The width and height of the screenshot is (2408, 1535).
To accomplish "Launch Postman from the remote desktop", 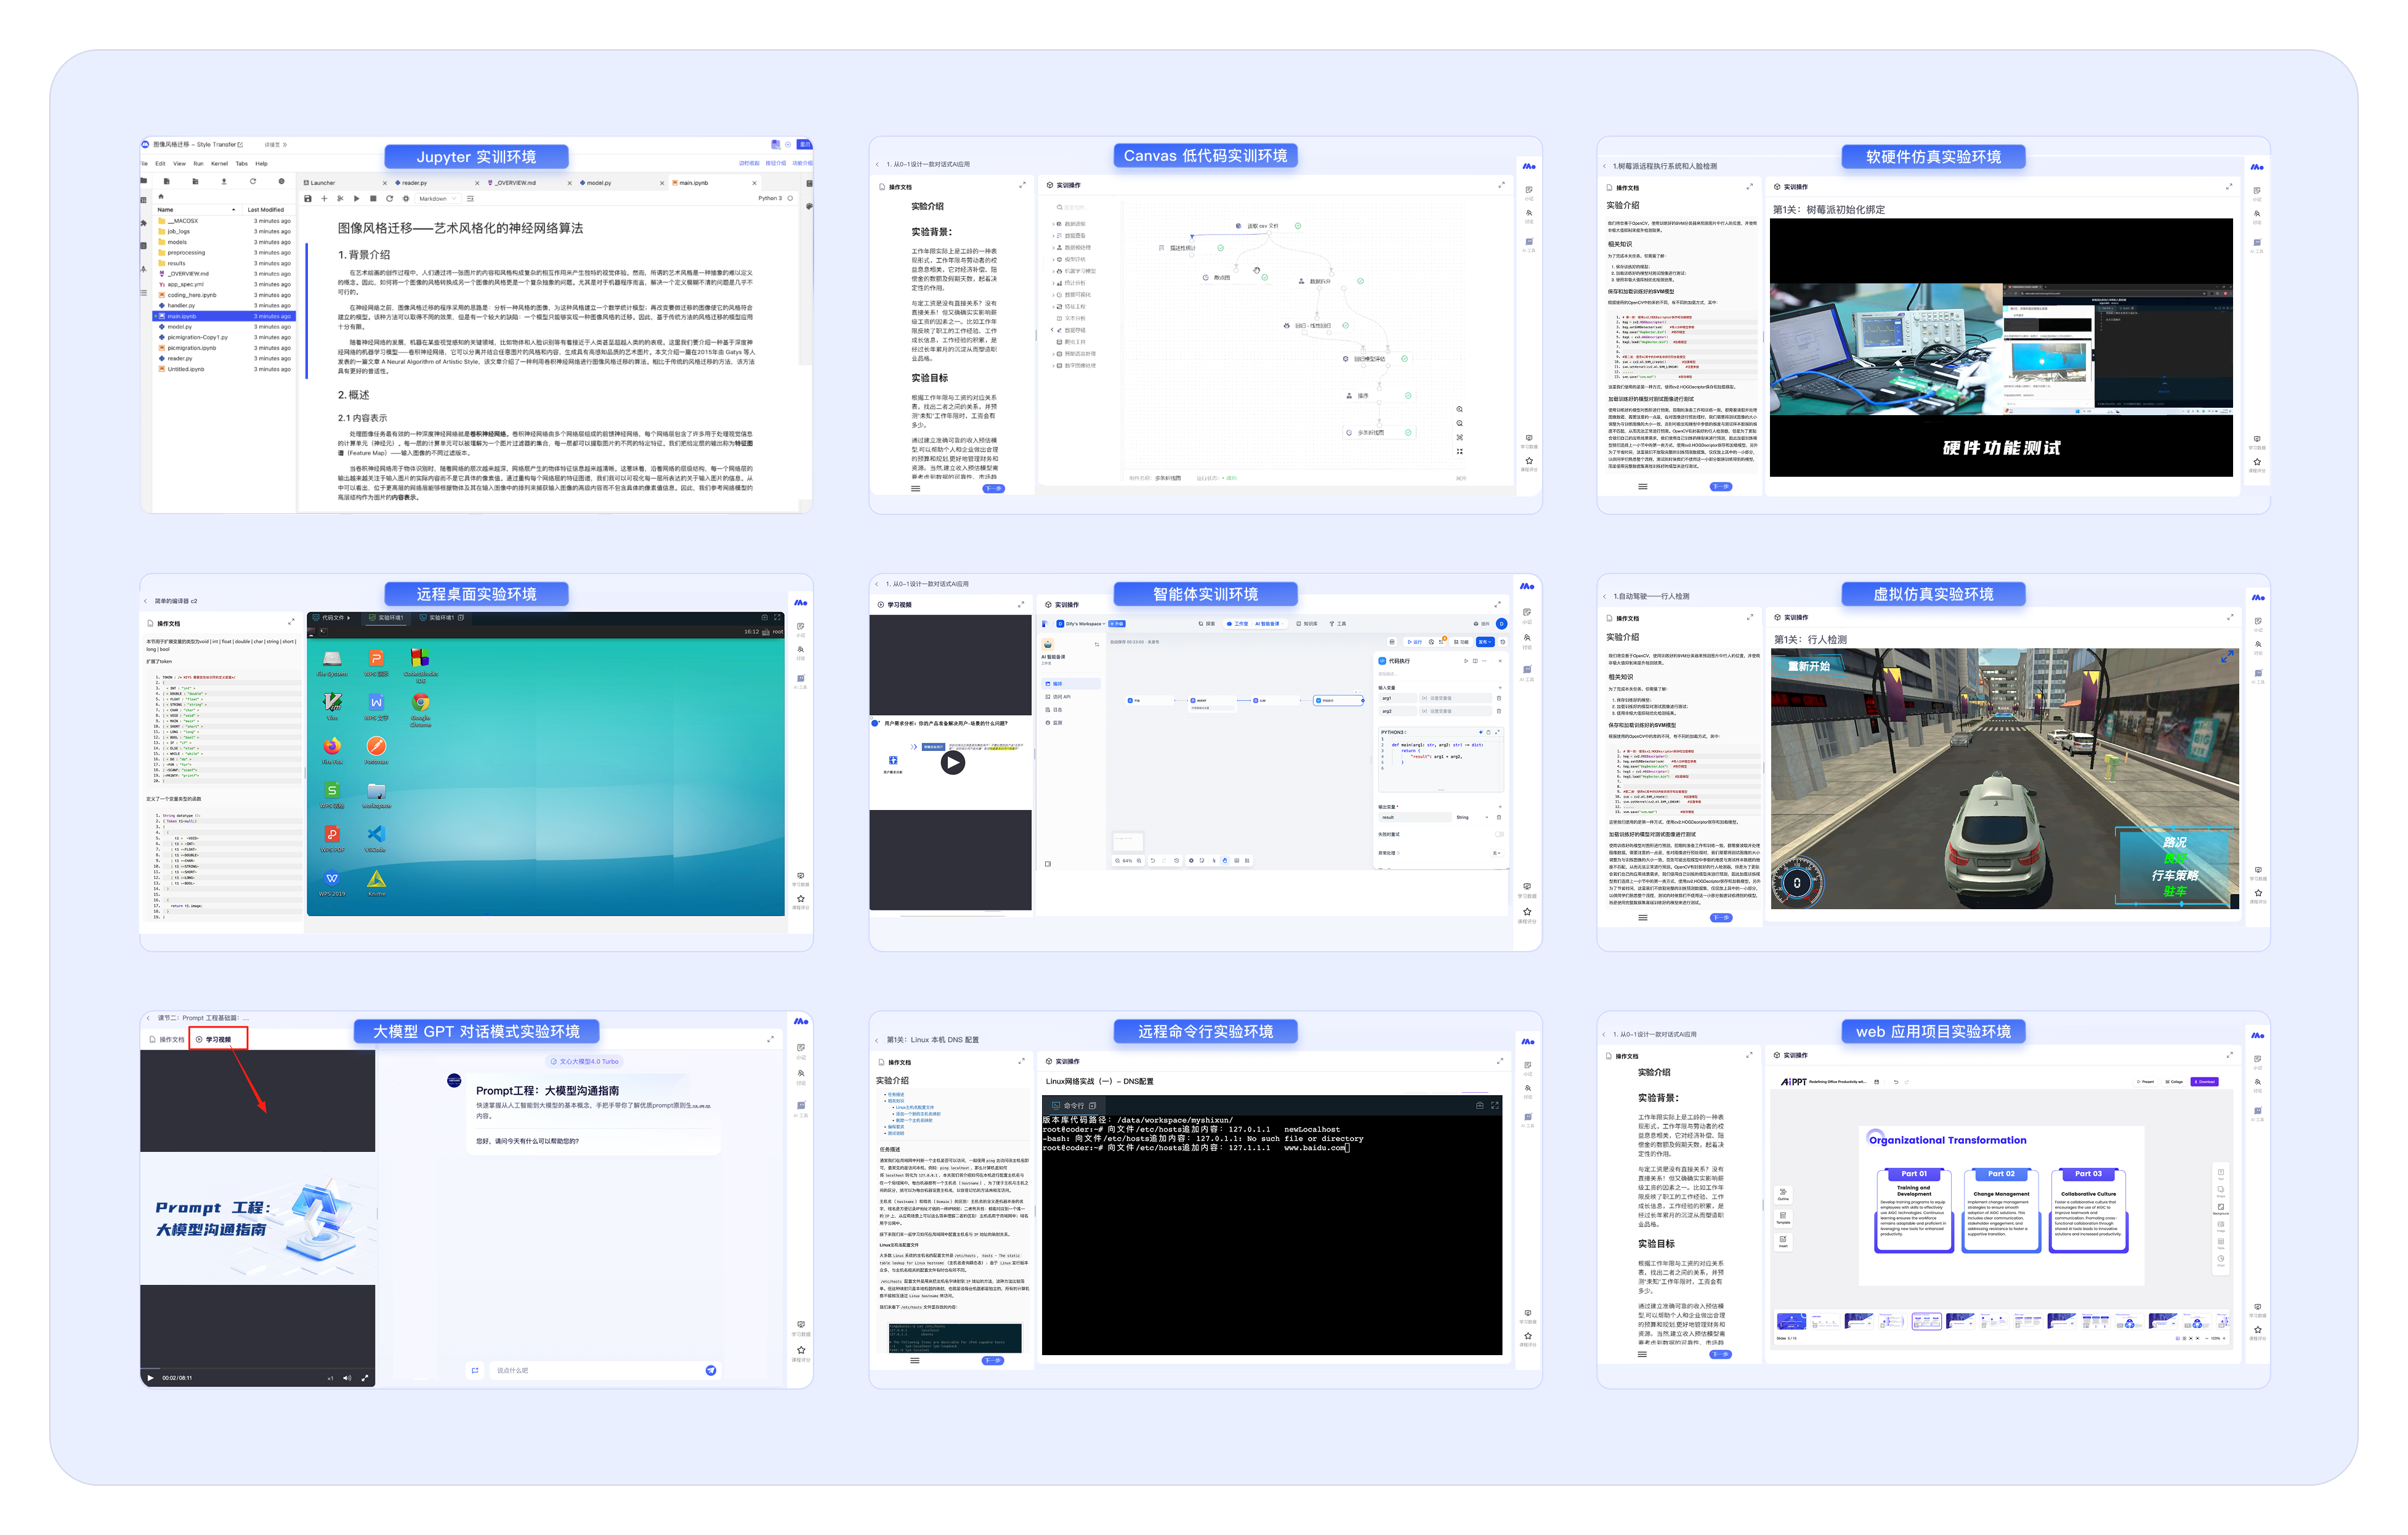I will 376,747.
